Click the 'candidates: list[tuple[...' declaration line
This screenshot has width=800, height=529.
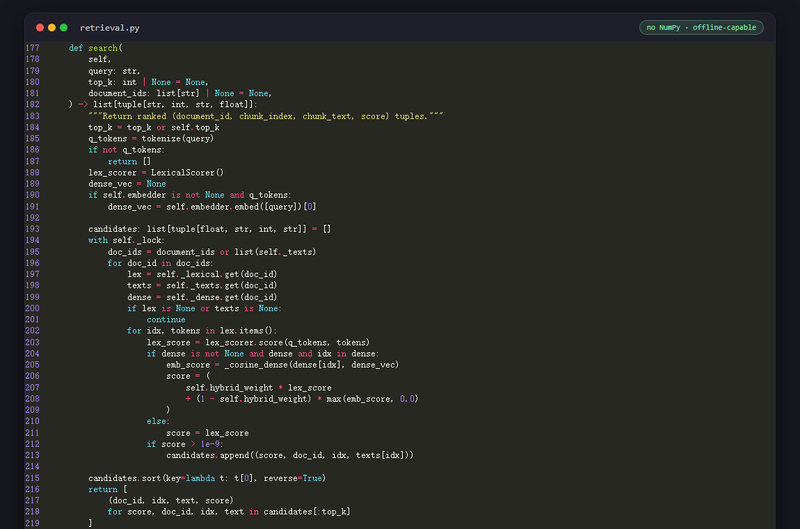pos(210,230)
